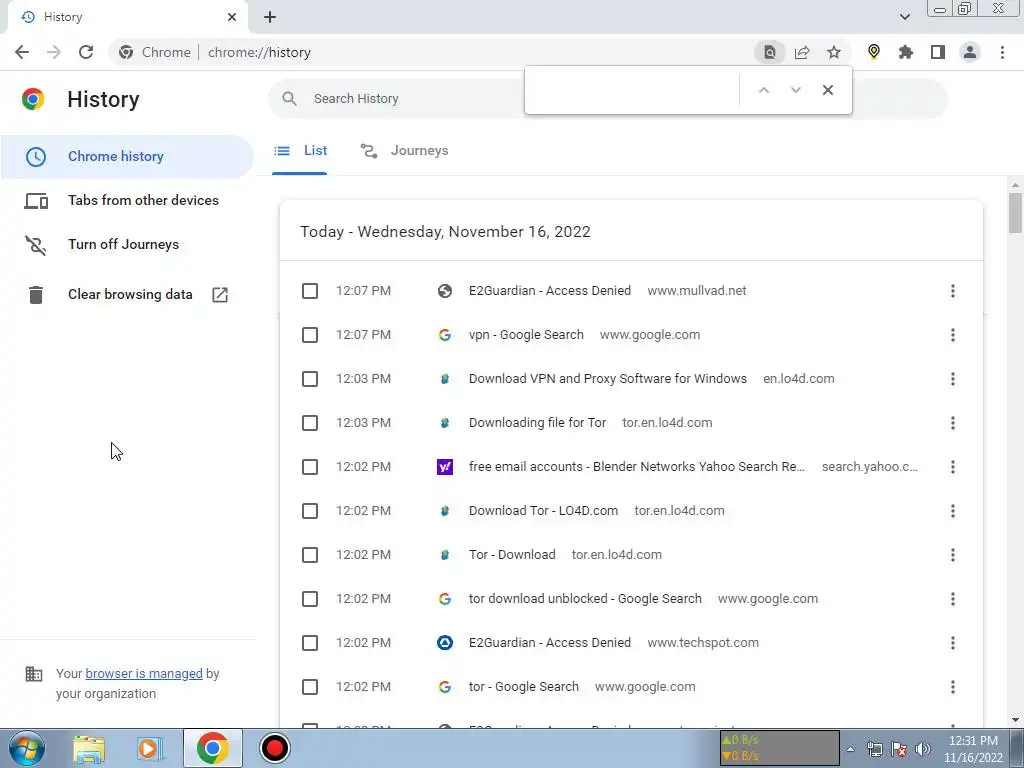
Task: Check the E2Guardian www.techspot.com entry box
Action: 310,643
